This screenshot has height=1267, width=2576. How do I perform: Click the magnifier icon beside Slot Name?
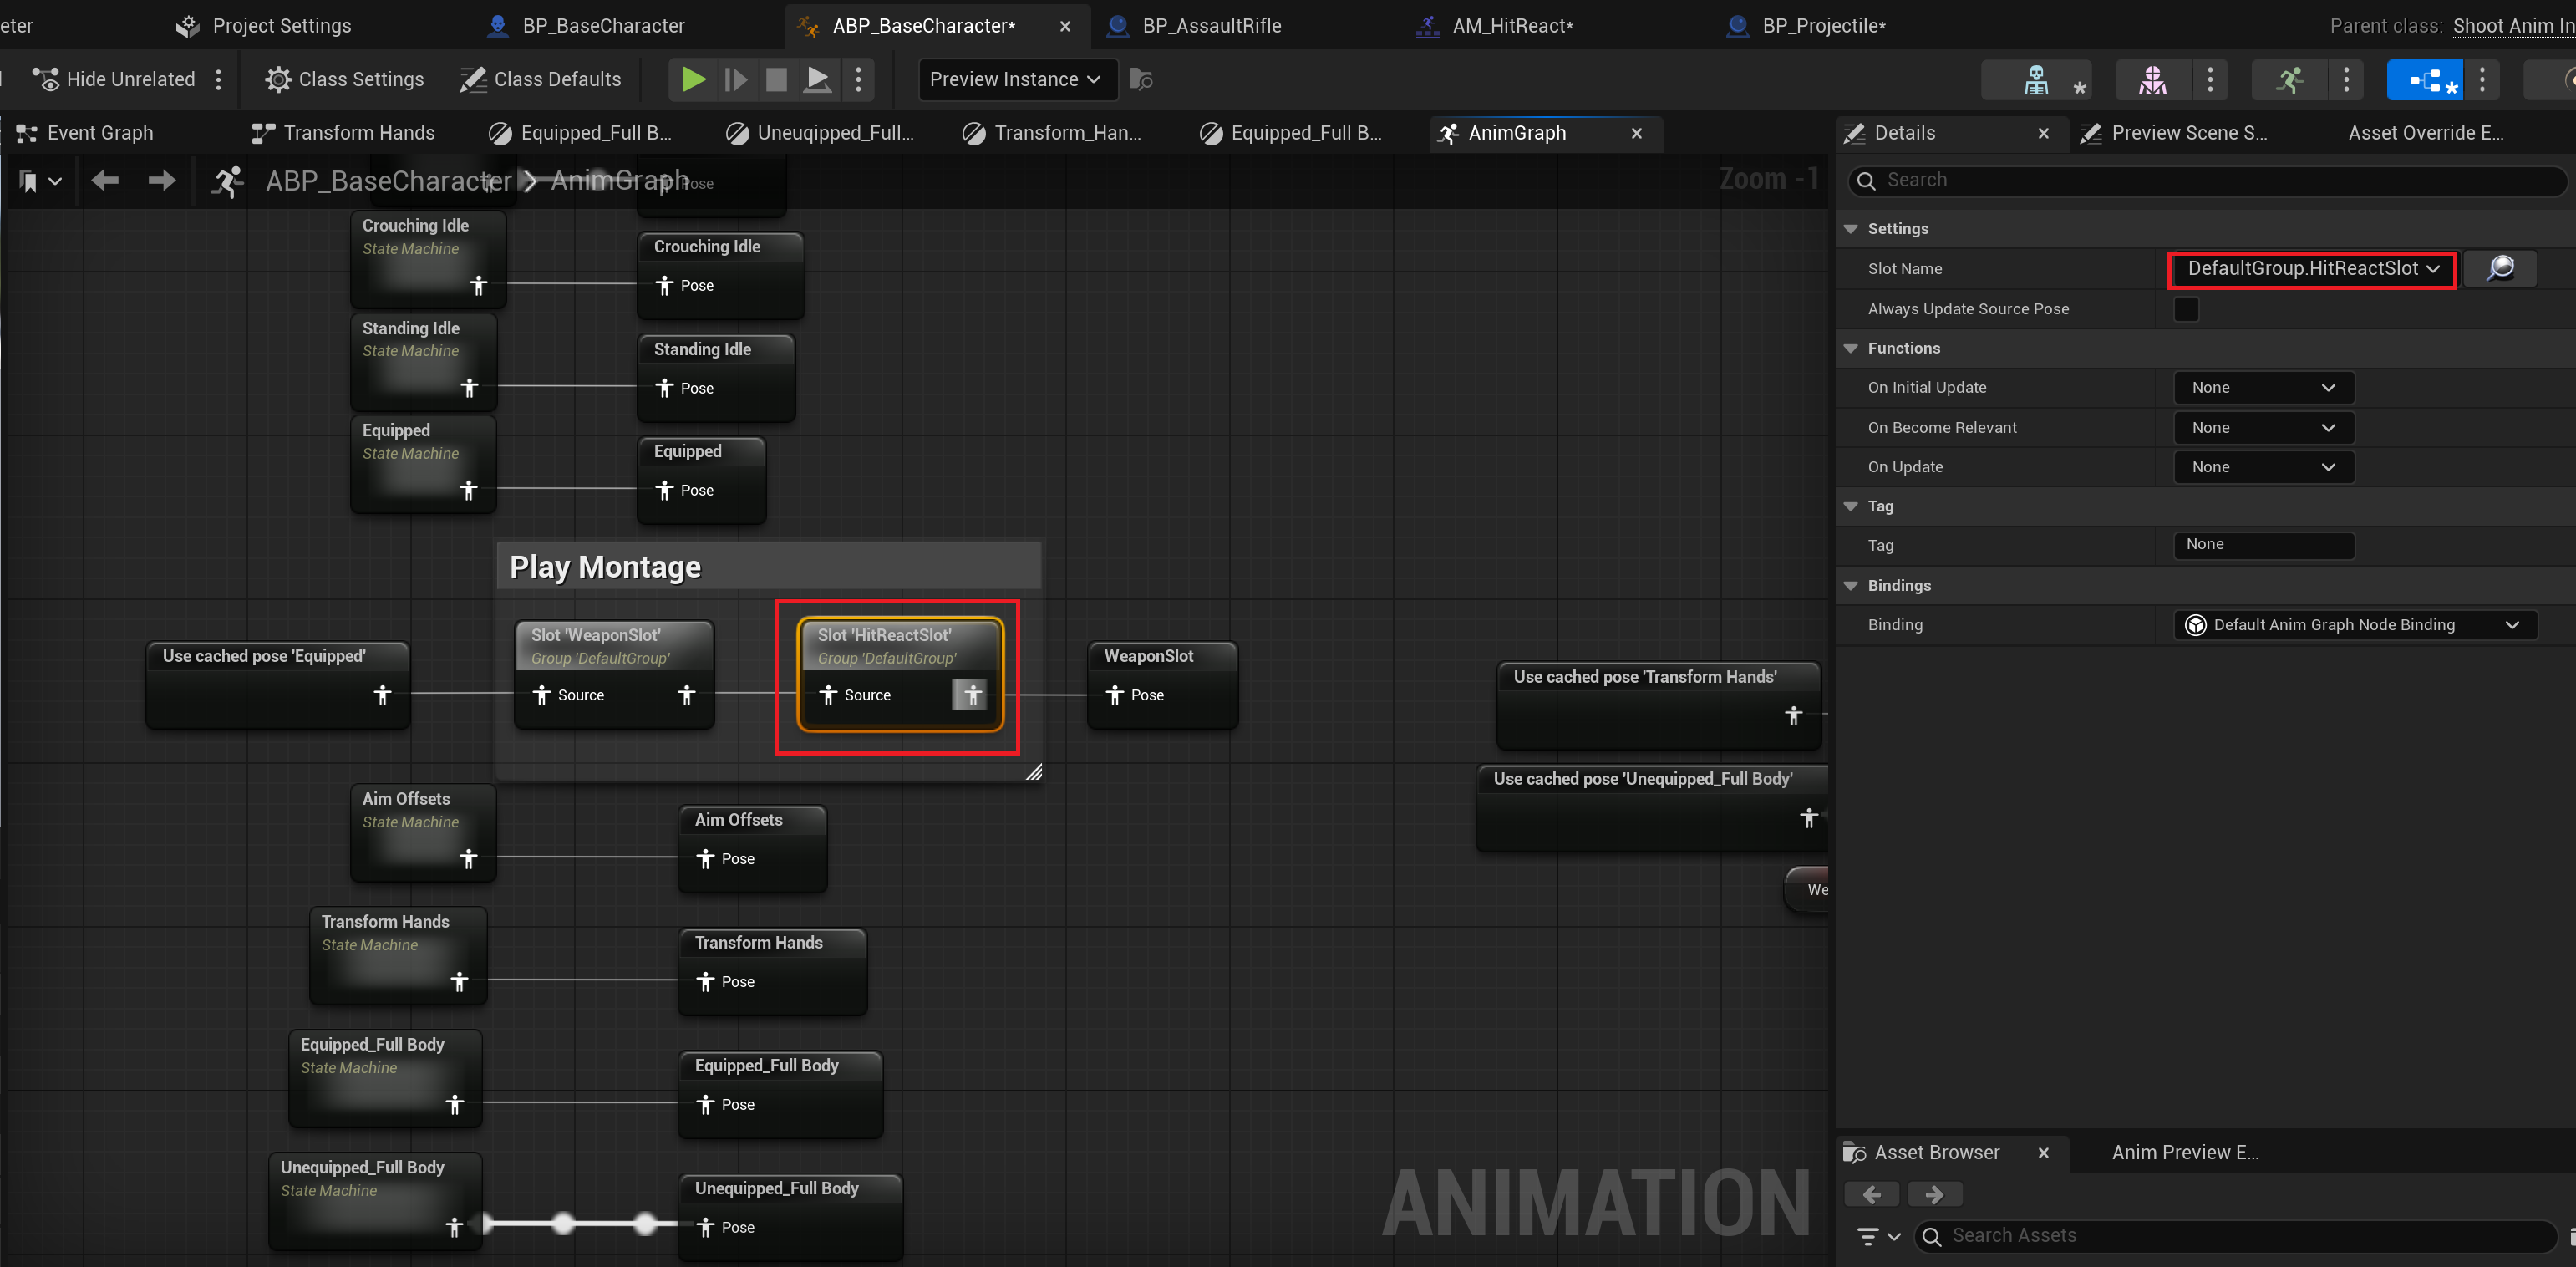2499,268
